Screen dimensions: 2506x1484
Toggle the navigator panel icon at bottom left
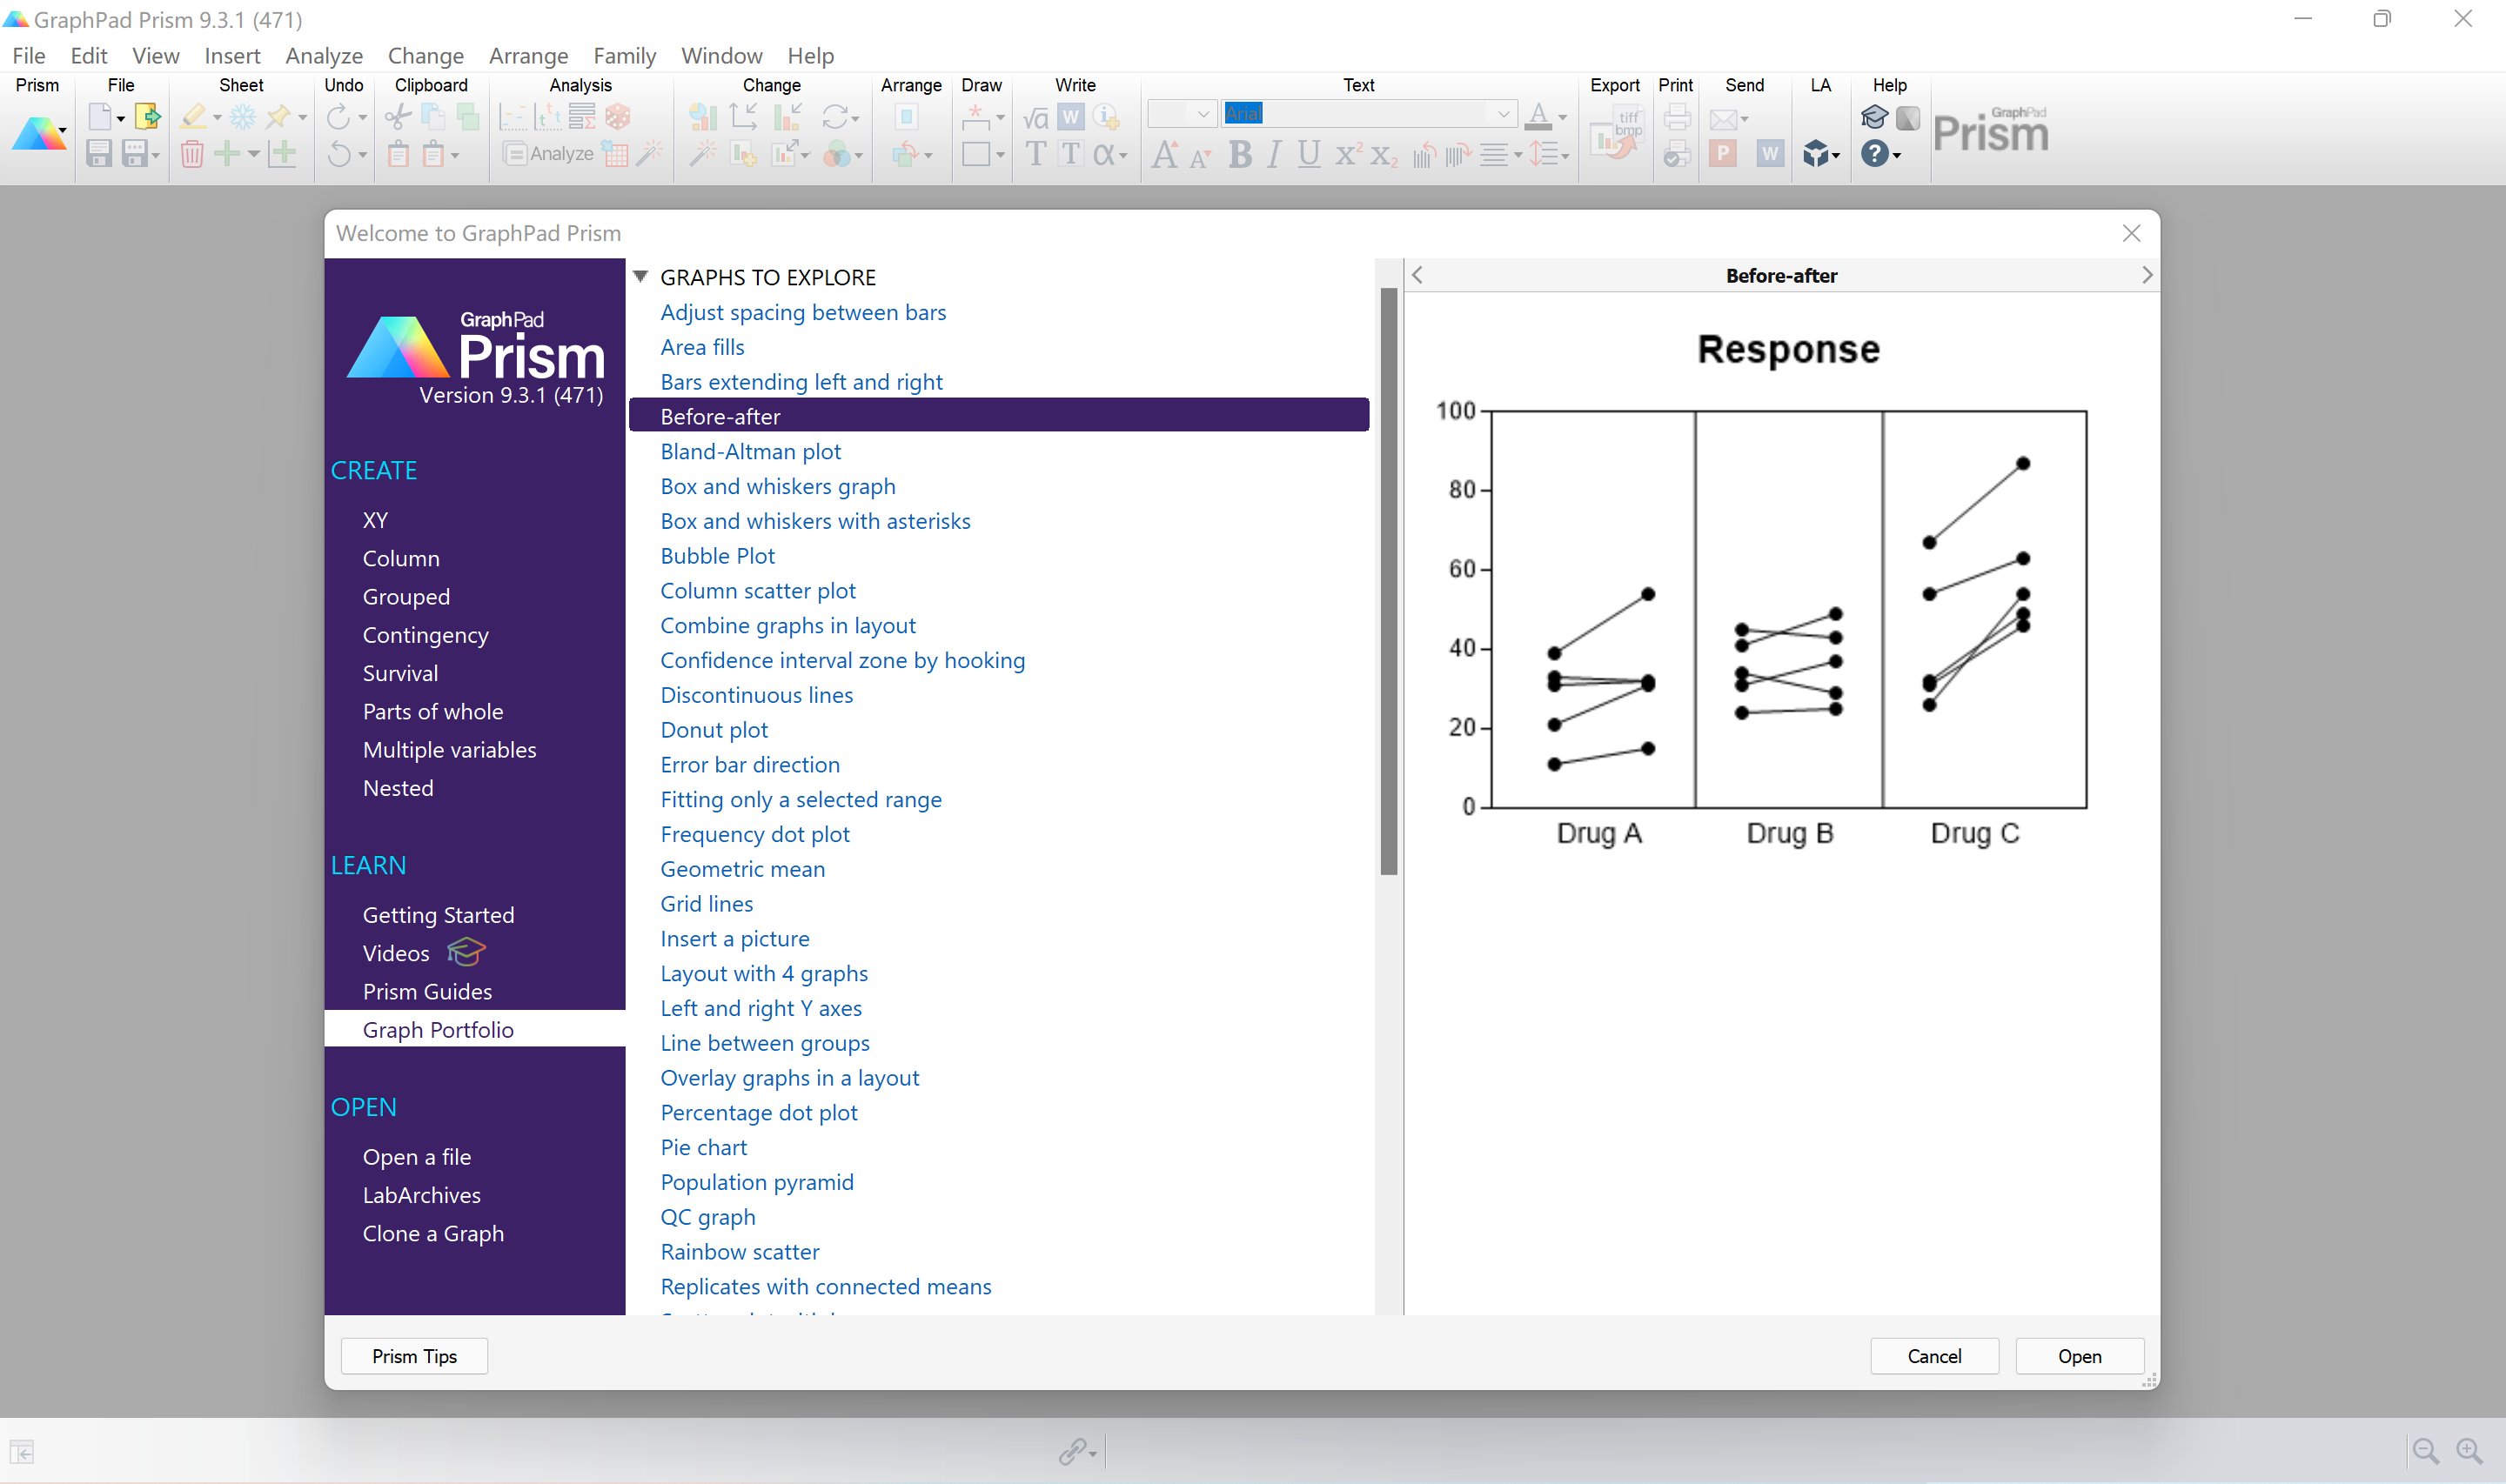[22, 1451]
